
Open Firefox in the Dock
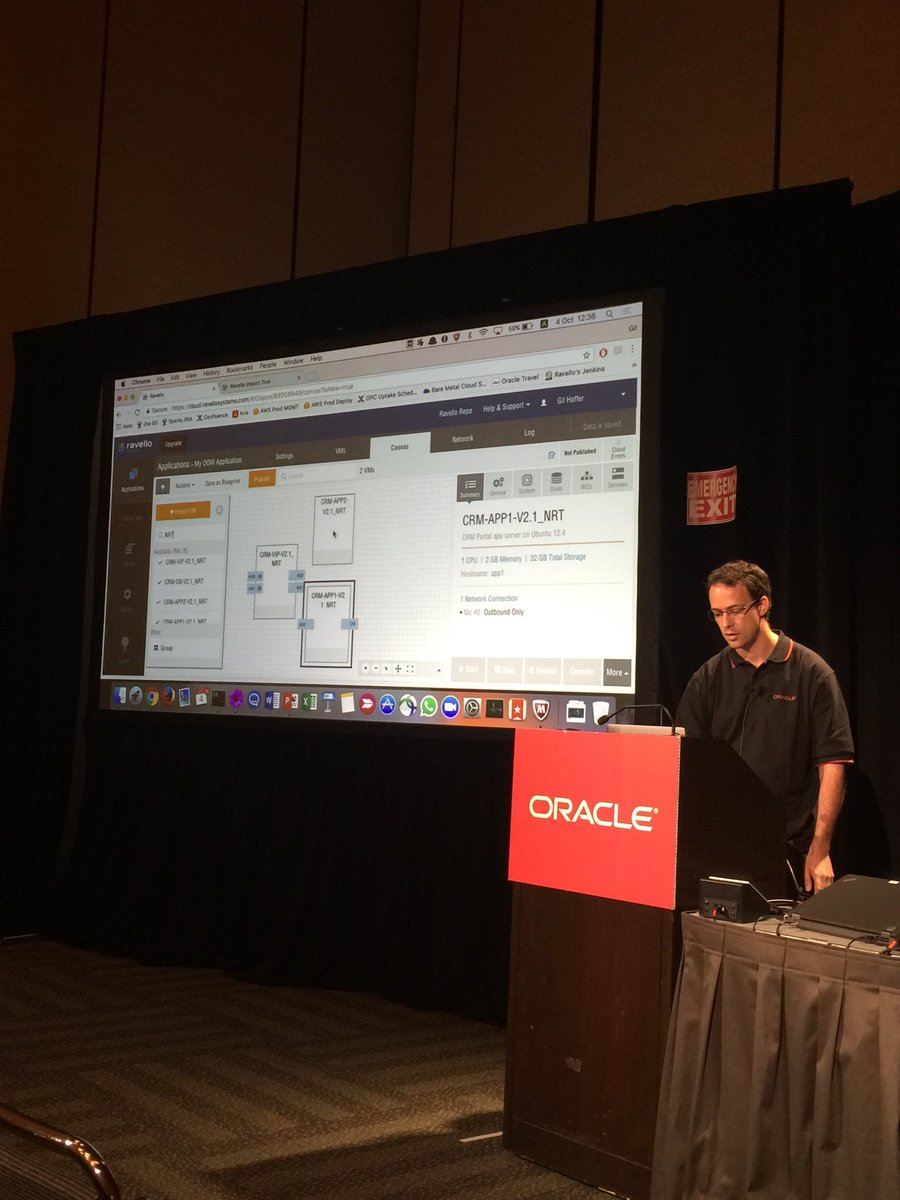(168, 697)
